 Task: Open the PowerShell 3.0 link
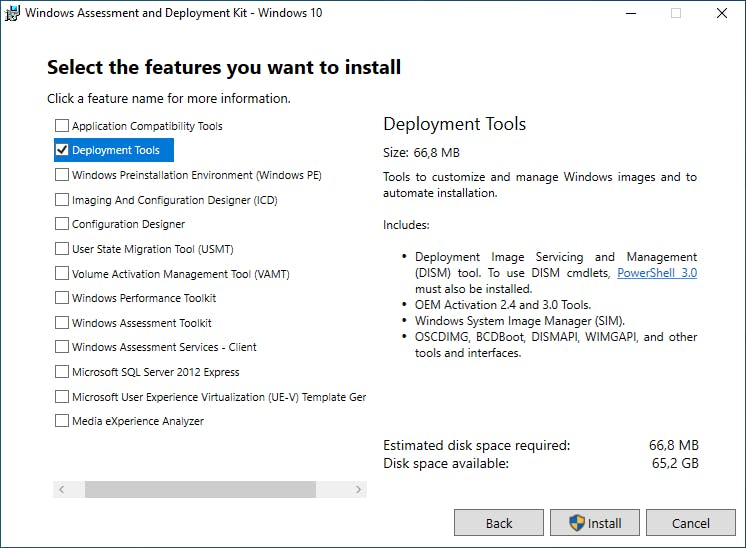pos(657,273)
